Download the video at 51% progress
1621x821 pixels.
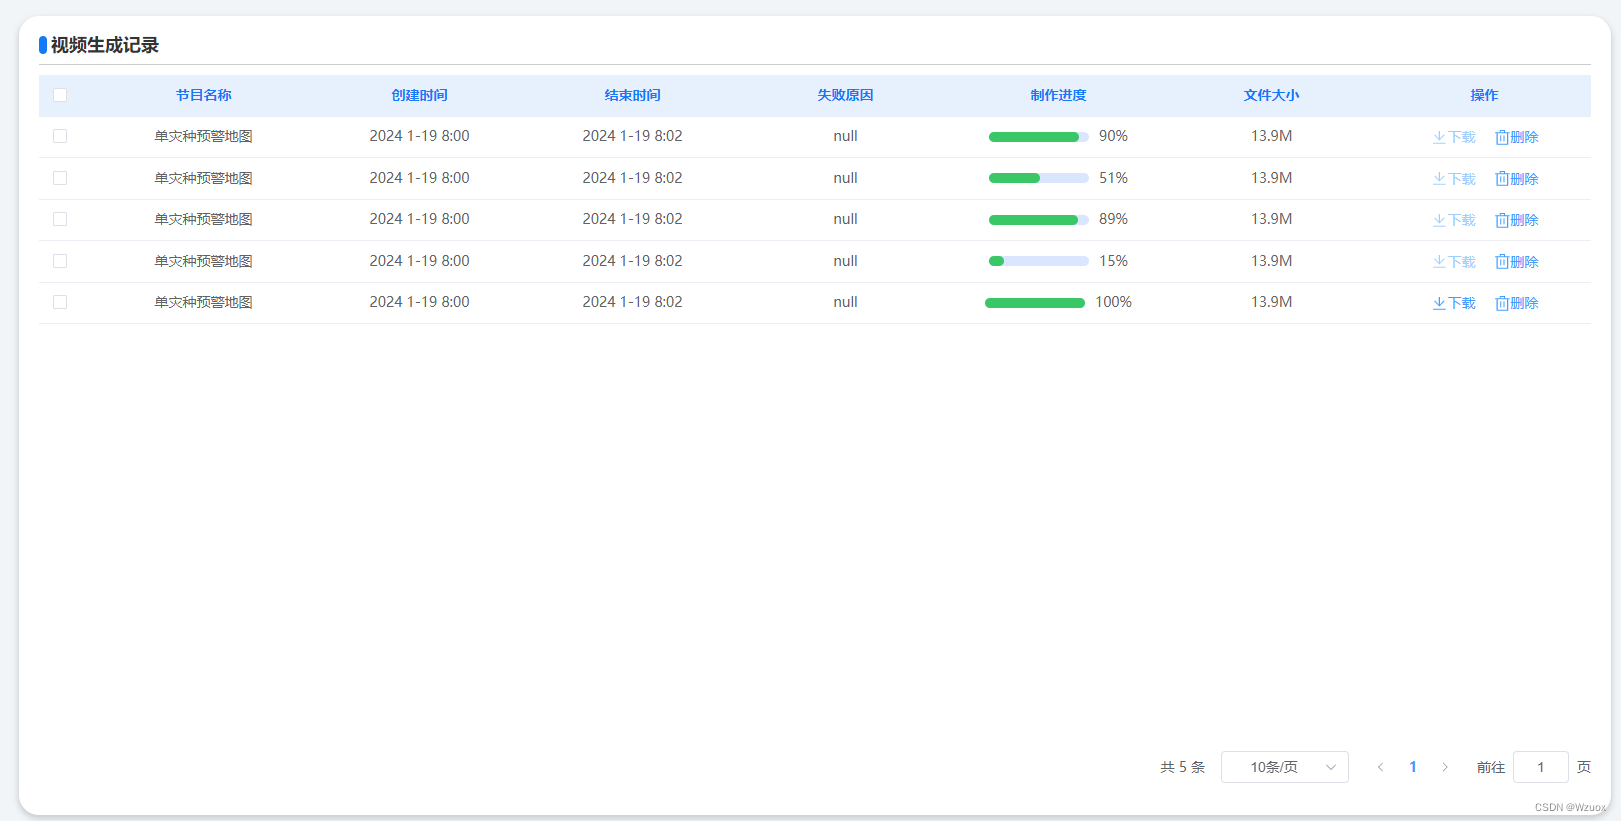coord(1454,179)
